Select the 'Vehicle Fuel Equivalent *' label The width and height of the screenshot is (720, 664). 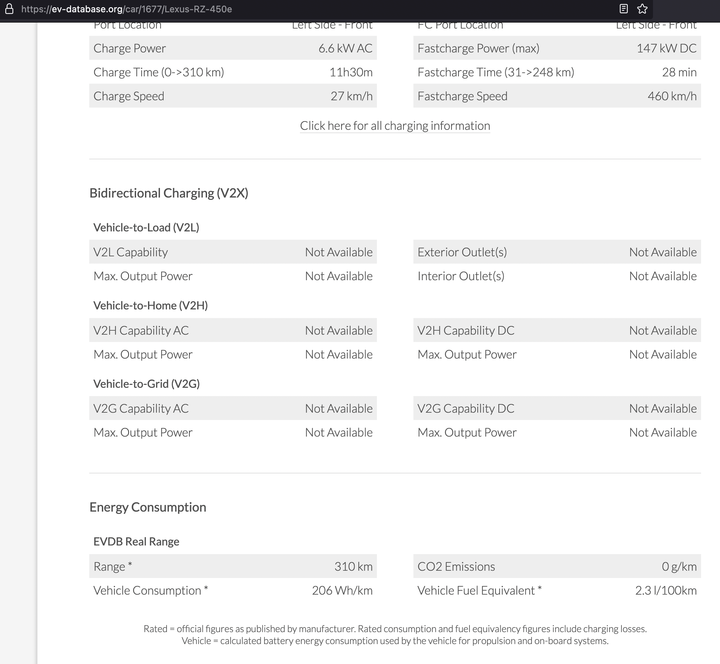pyautogui.click(x=479, y=591)
